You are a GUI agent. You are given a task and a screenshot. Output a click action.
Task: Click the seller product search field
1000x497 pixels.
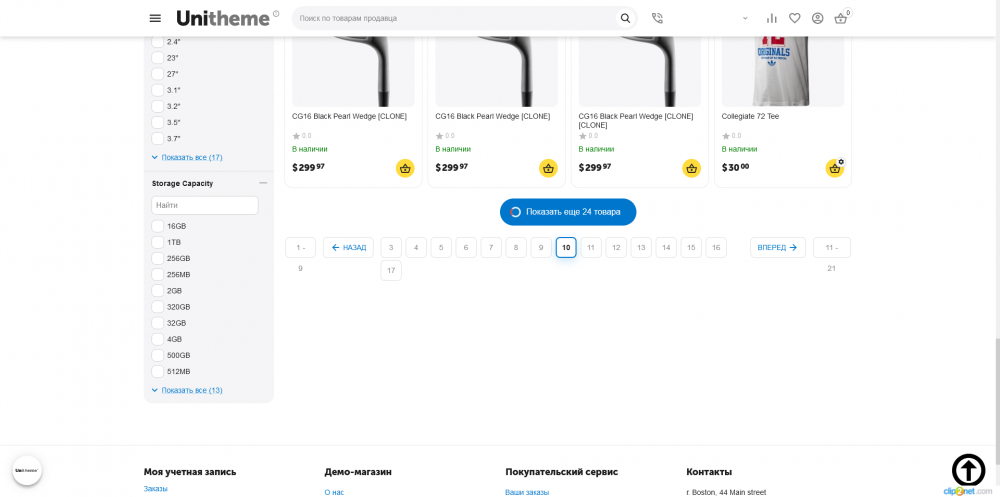pos(455,18)
